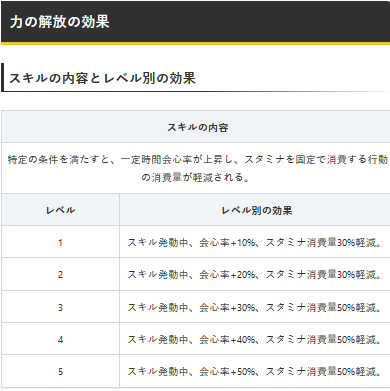This screenshot has height=391, width=390.
Task: Click the subheading スキルの内容とレベル別の効果
Action: coord(102,78)
